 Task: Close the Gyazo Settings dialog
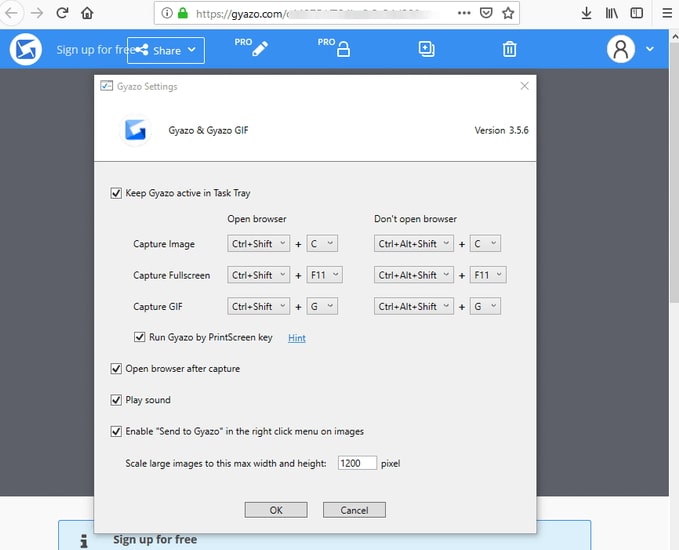point(524,86)
